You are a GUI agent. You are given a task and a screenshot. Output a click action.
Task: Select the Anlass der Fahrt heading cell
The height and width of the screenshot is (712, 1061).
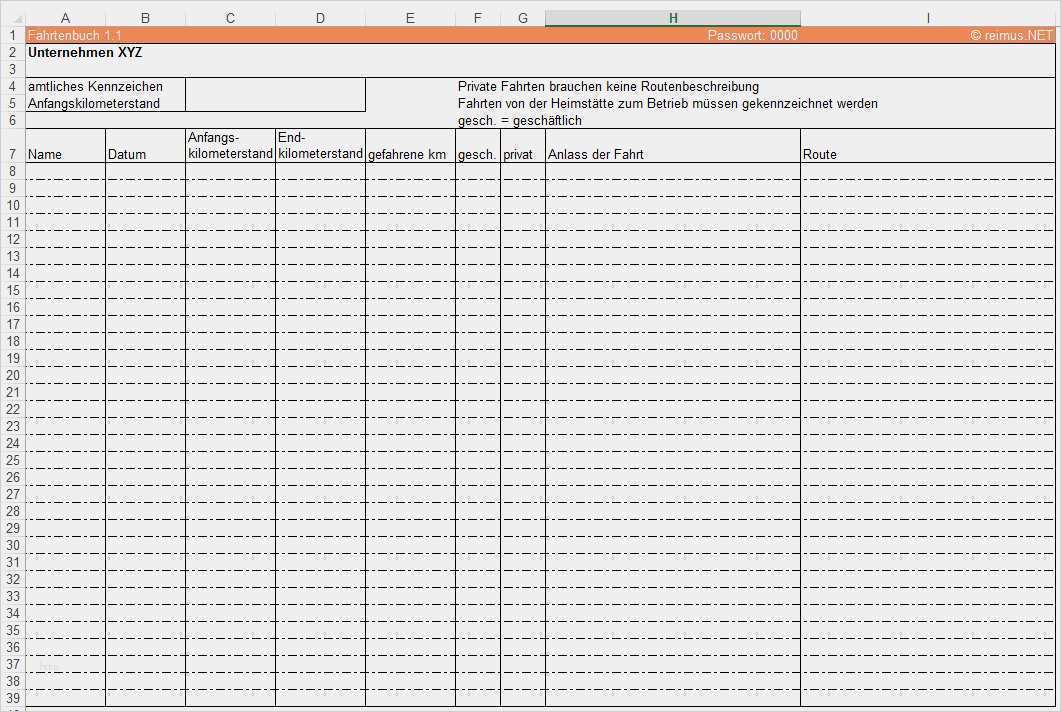tap(672, 154)
